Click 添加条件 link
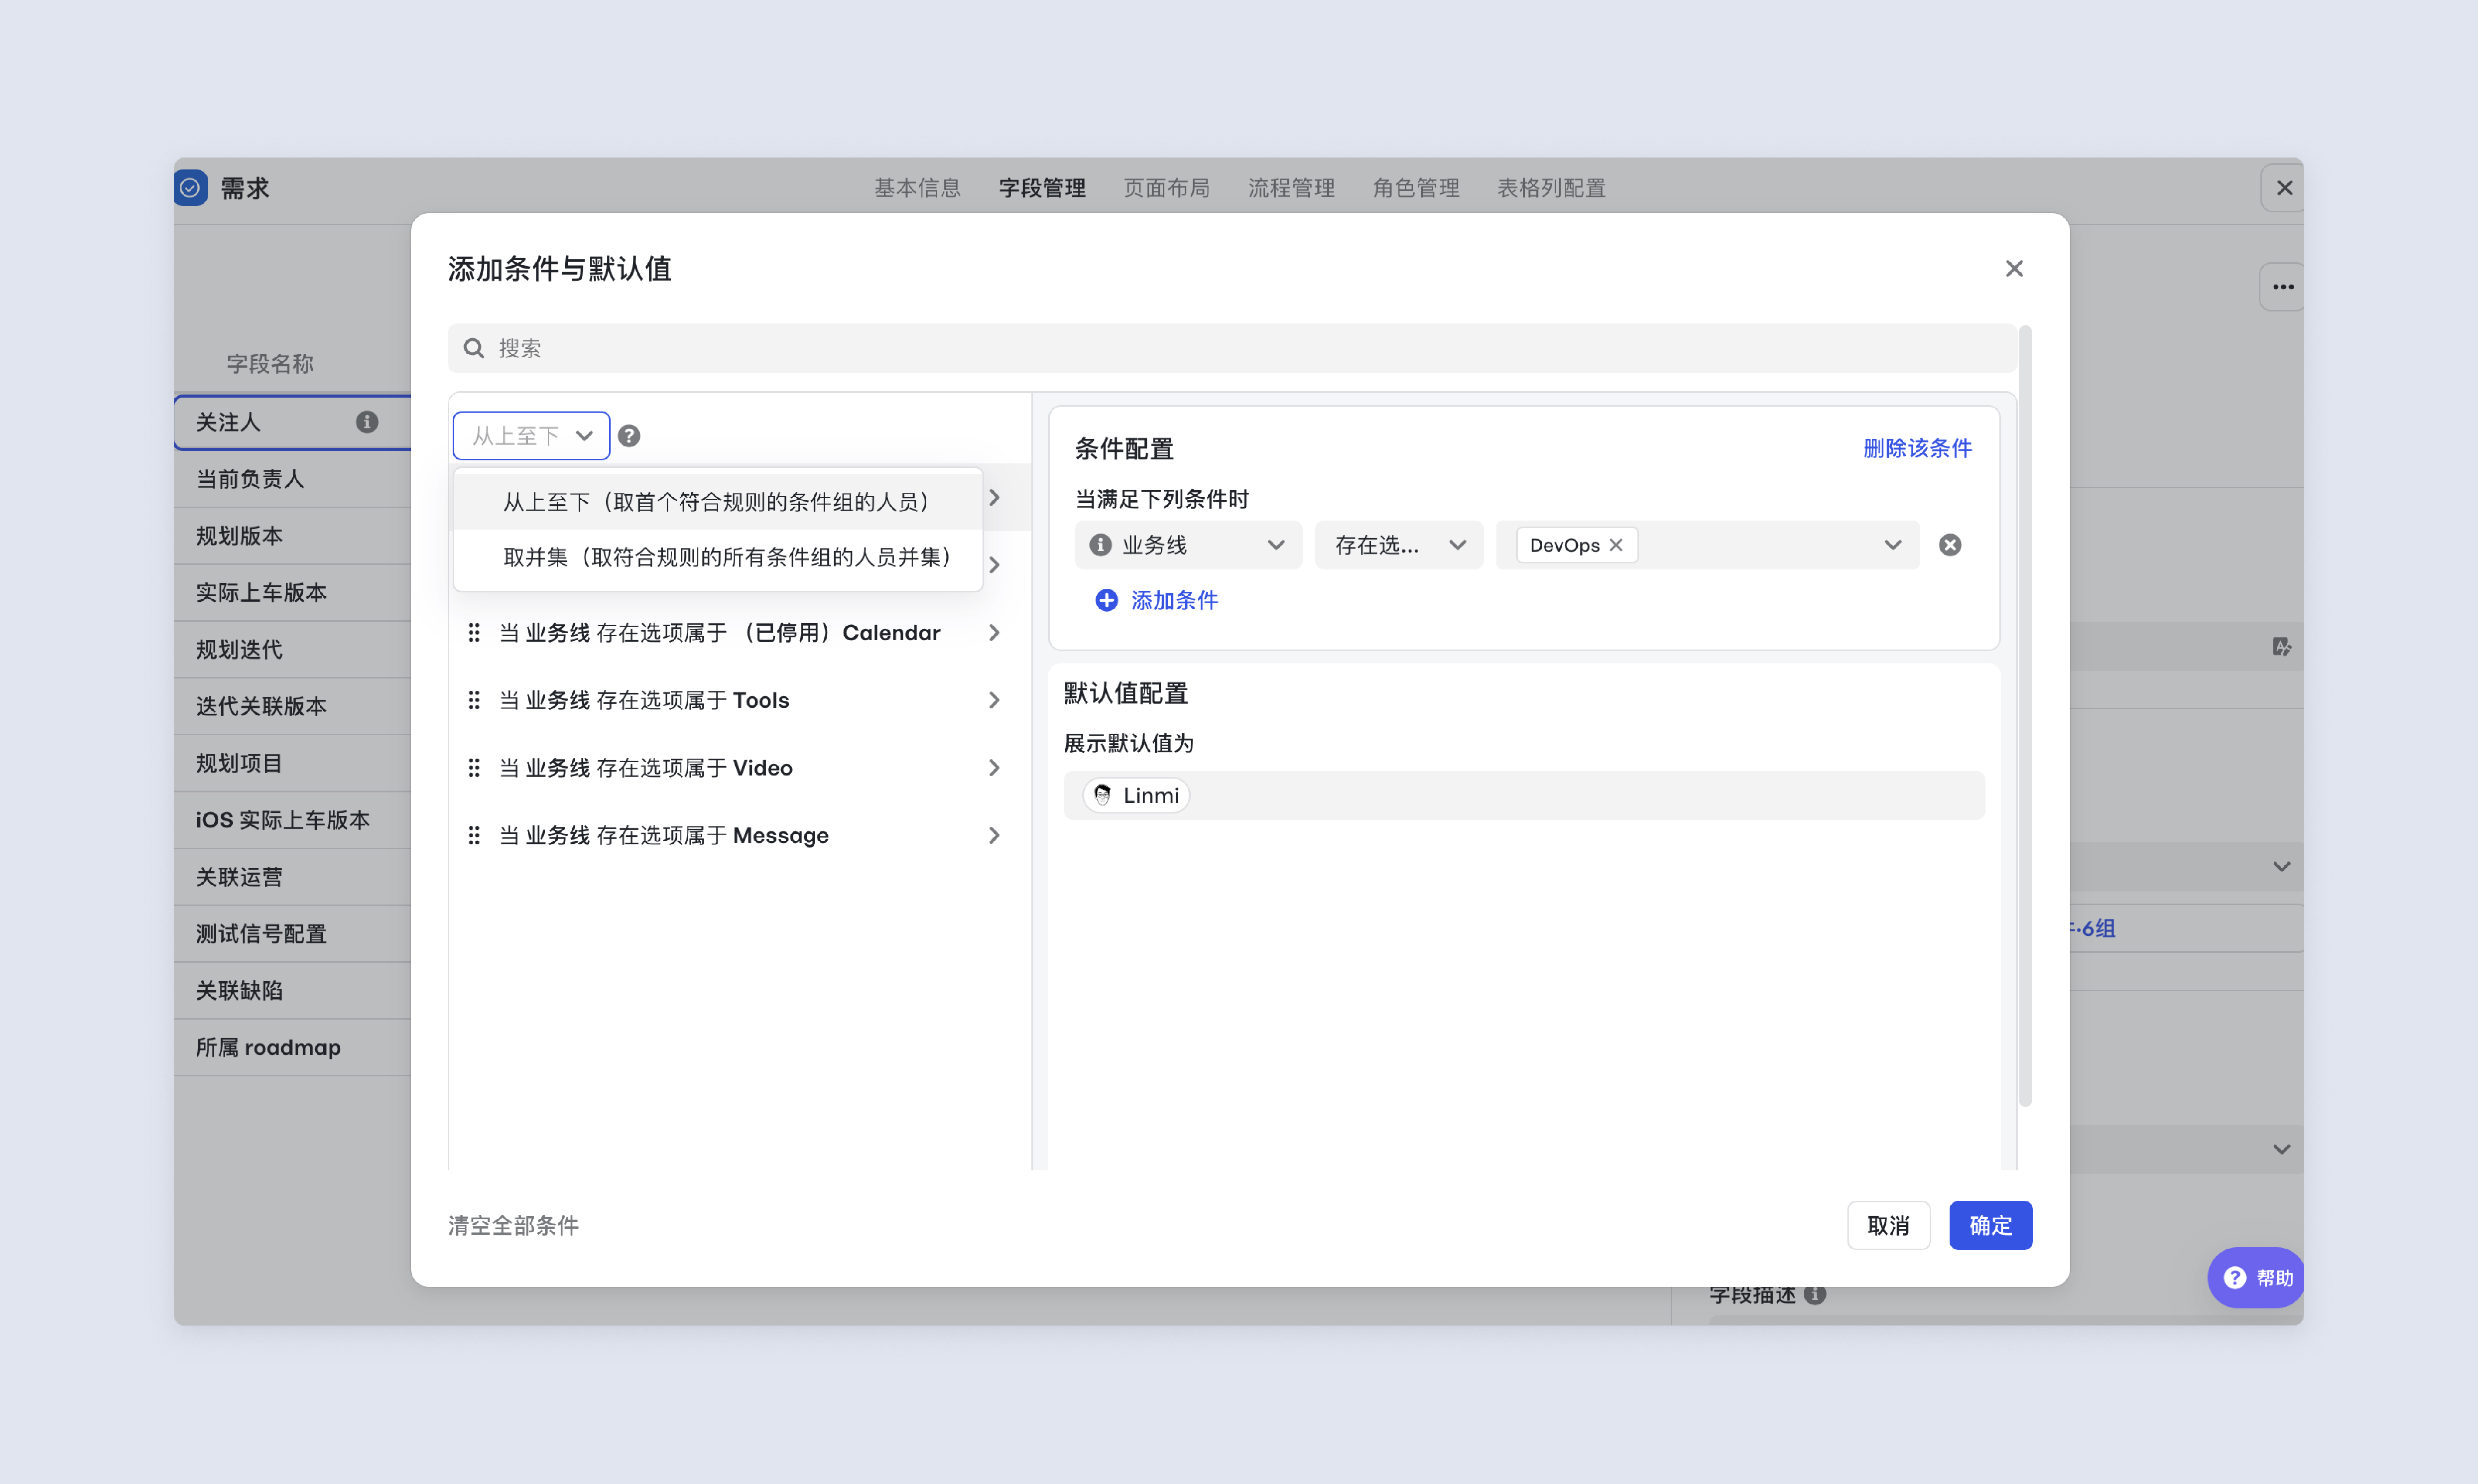2478x1484 pixels. pyautogui.click(x=1174, y=600)
